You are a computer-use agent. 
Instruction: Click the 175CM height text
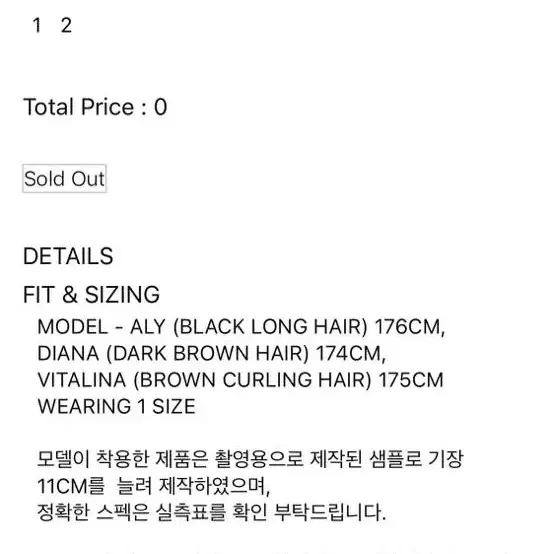coord(411,380)
